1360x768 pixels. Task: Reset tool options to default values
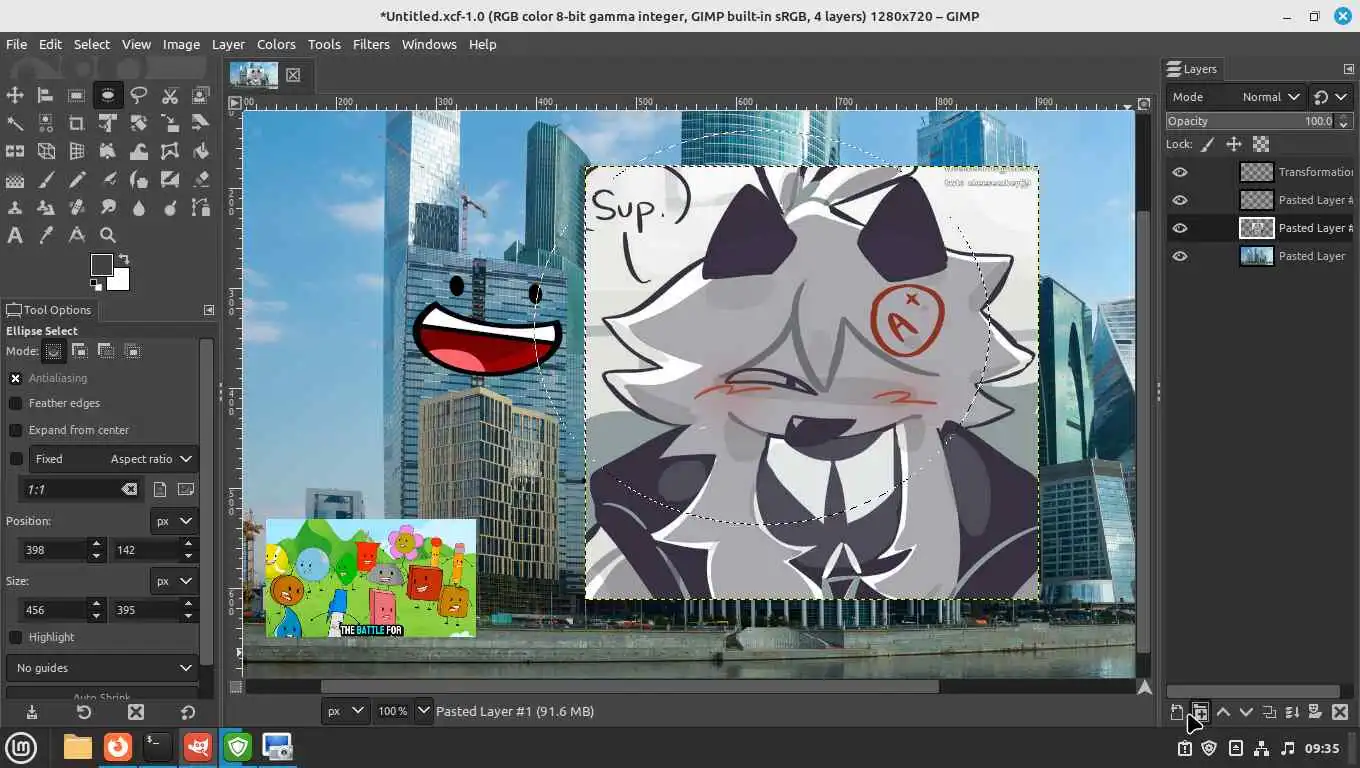188,712
